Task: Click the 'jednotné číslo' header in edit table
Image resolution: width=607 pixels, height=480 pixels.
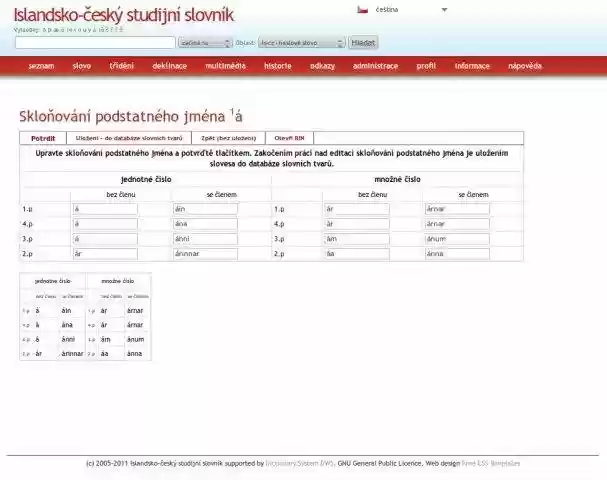Action: [x=146, y=179]
